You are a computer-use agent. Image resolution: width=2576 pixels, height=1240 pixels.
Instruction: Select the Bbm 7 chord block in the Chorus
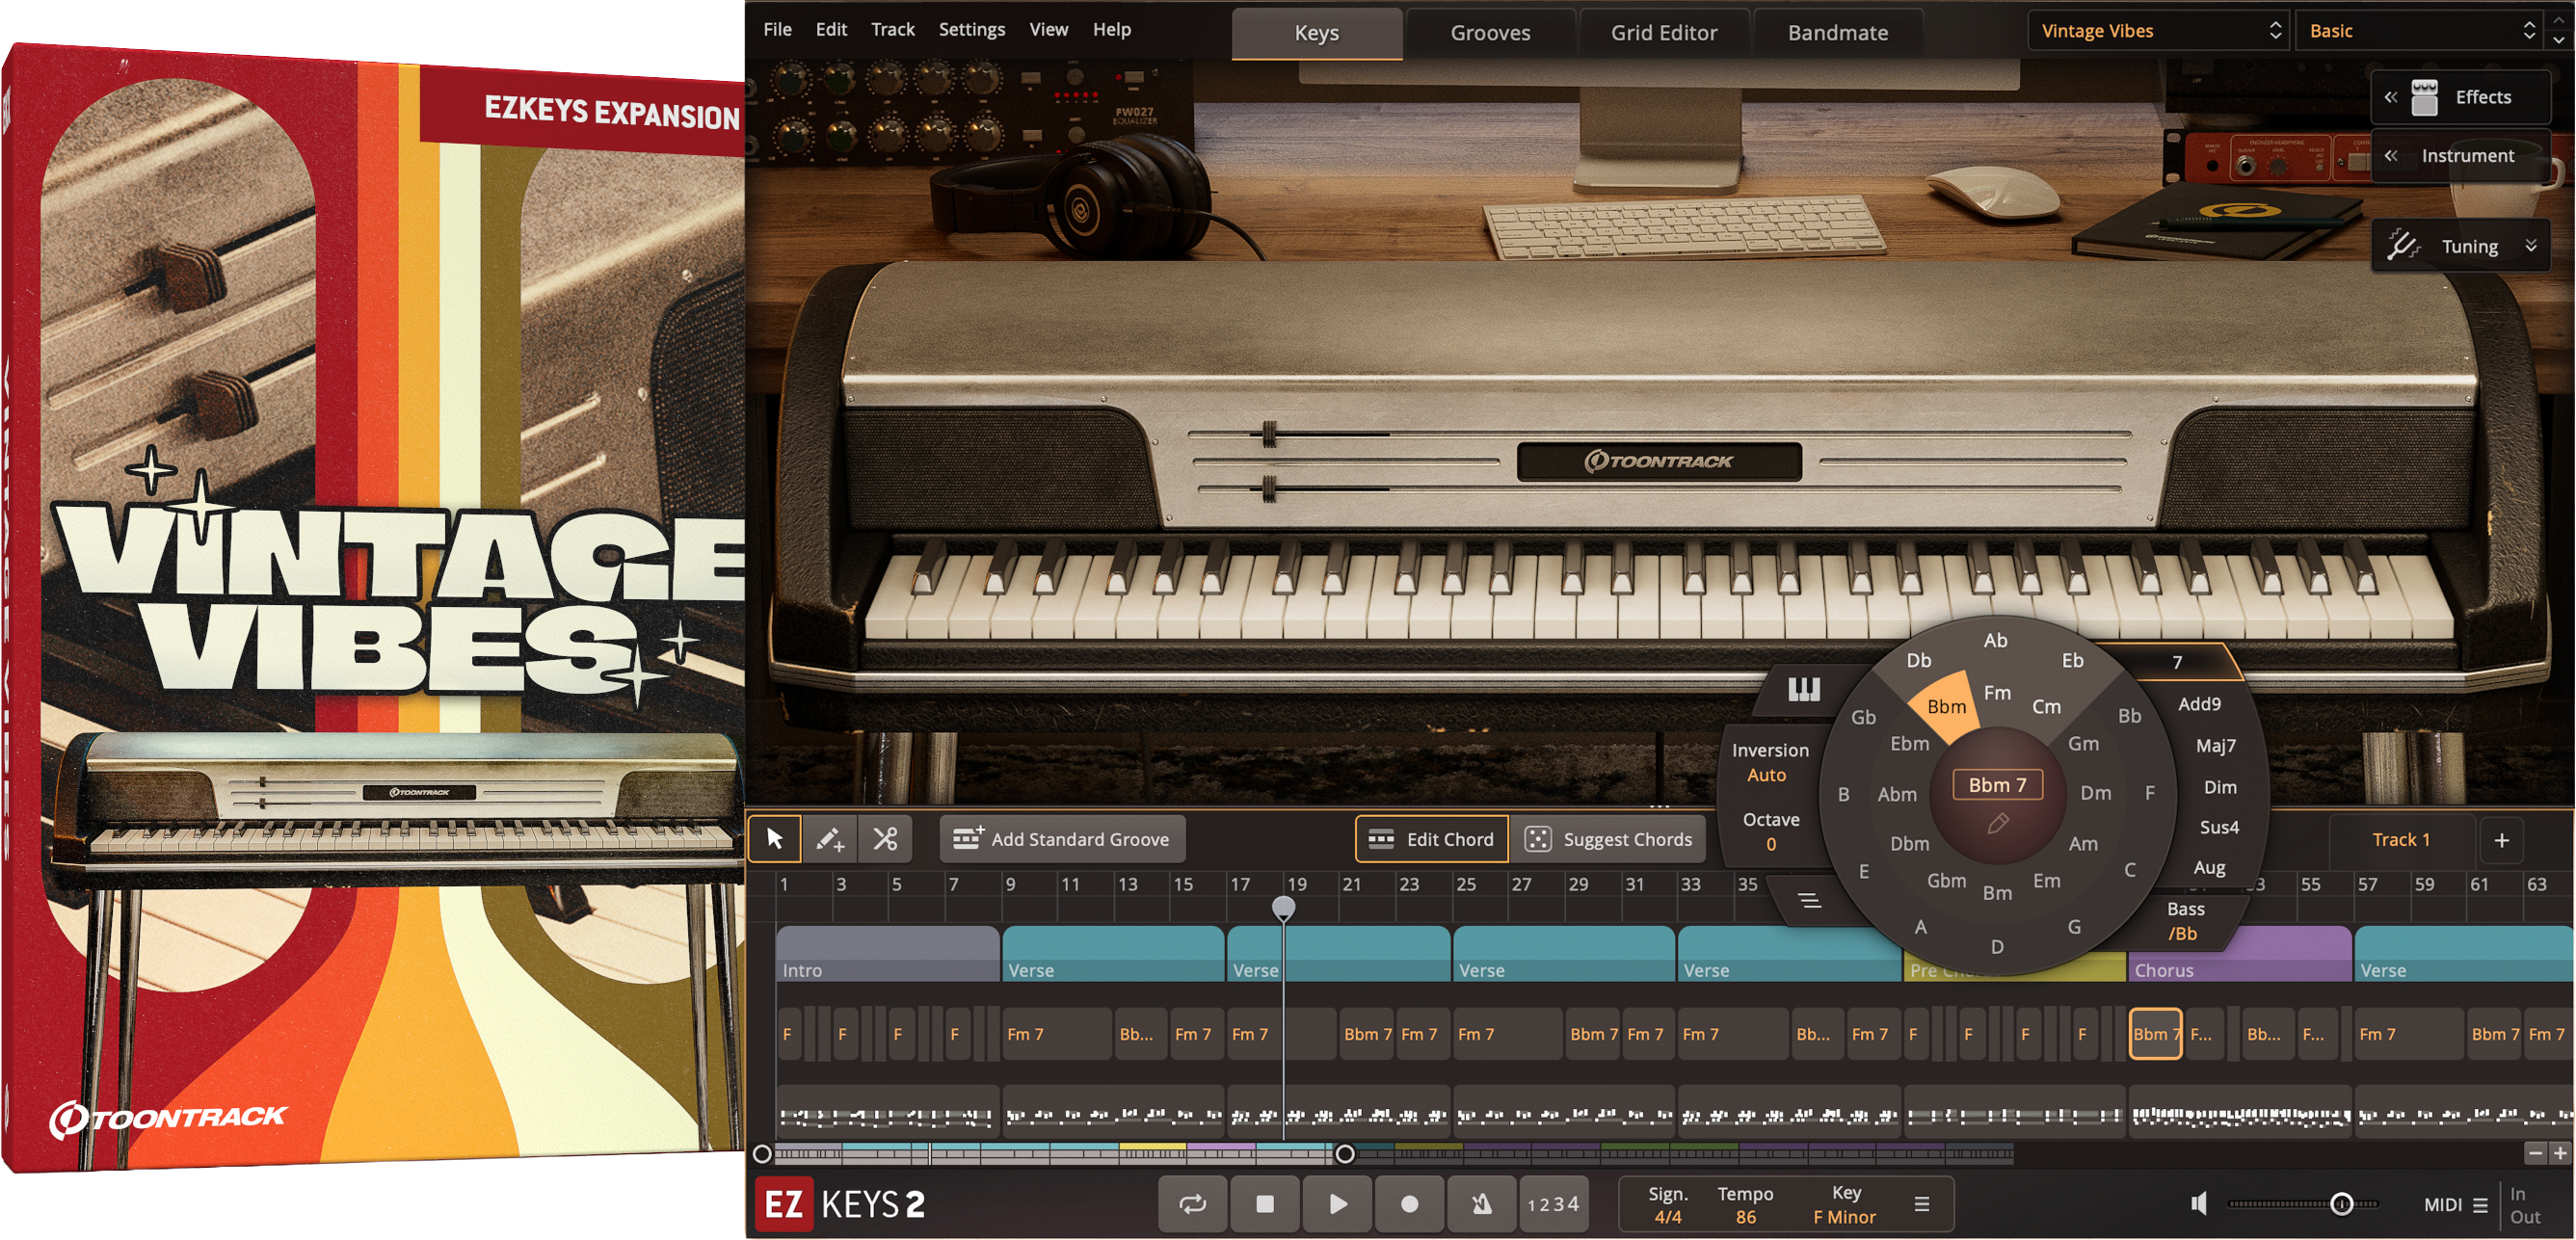point(2155,1034)
